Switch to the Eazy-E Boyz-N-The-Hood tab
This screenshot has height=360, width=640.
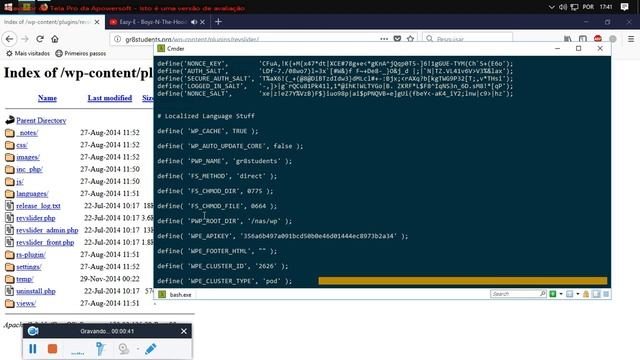click(153, 22)
